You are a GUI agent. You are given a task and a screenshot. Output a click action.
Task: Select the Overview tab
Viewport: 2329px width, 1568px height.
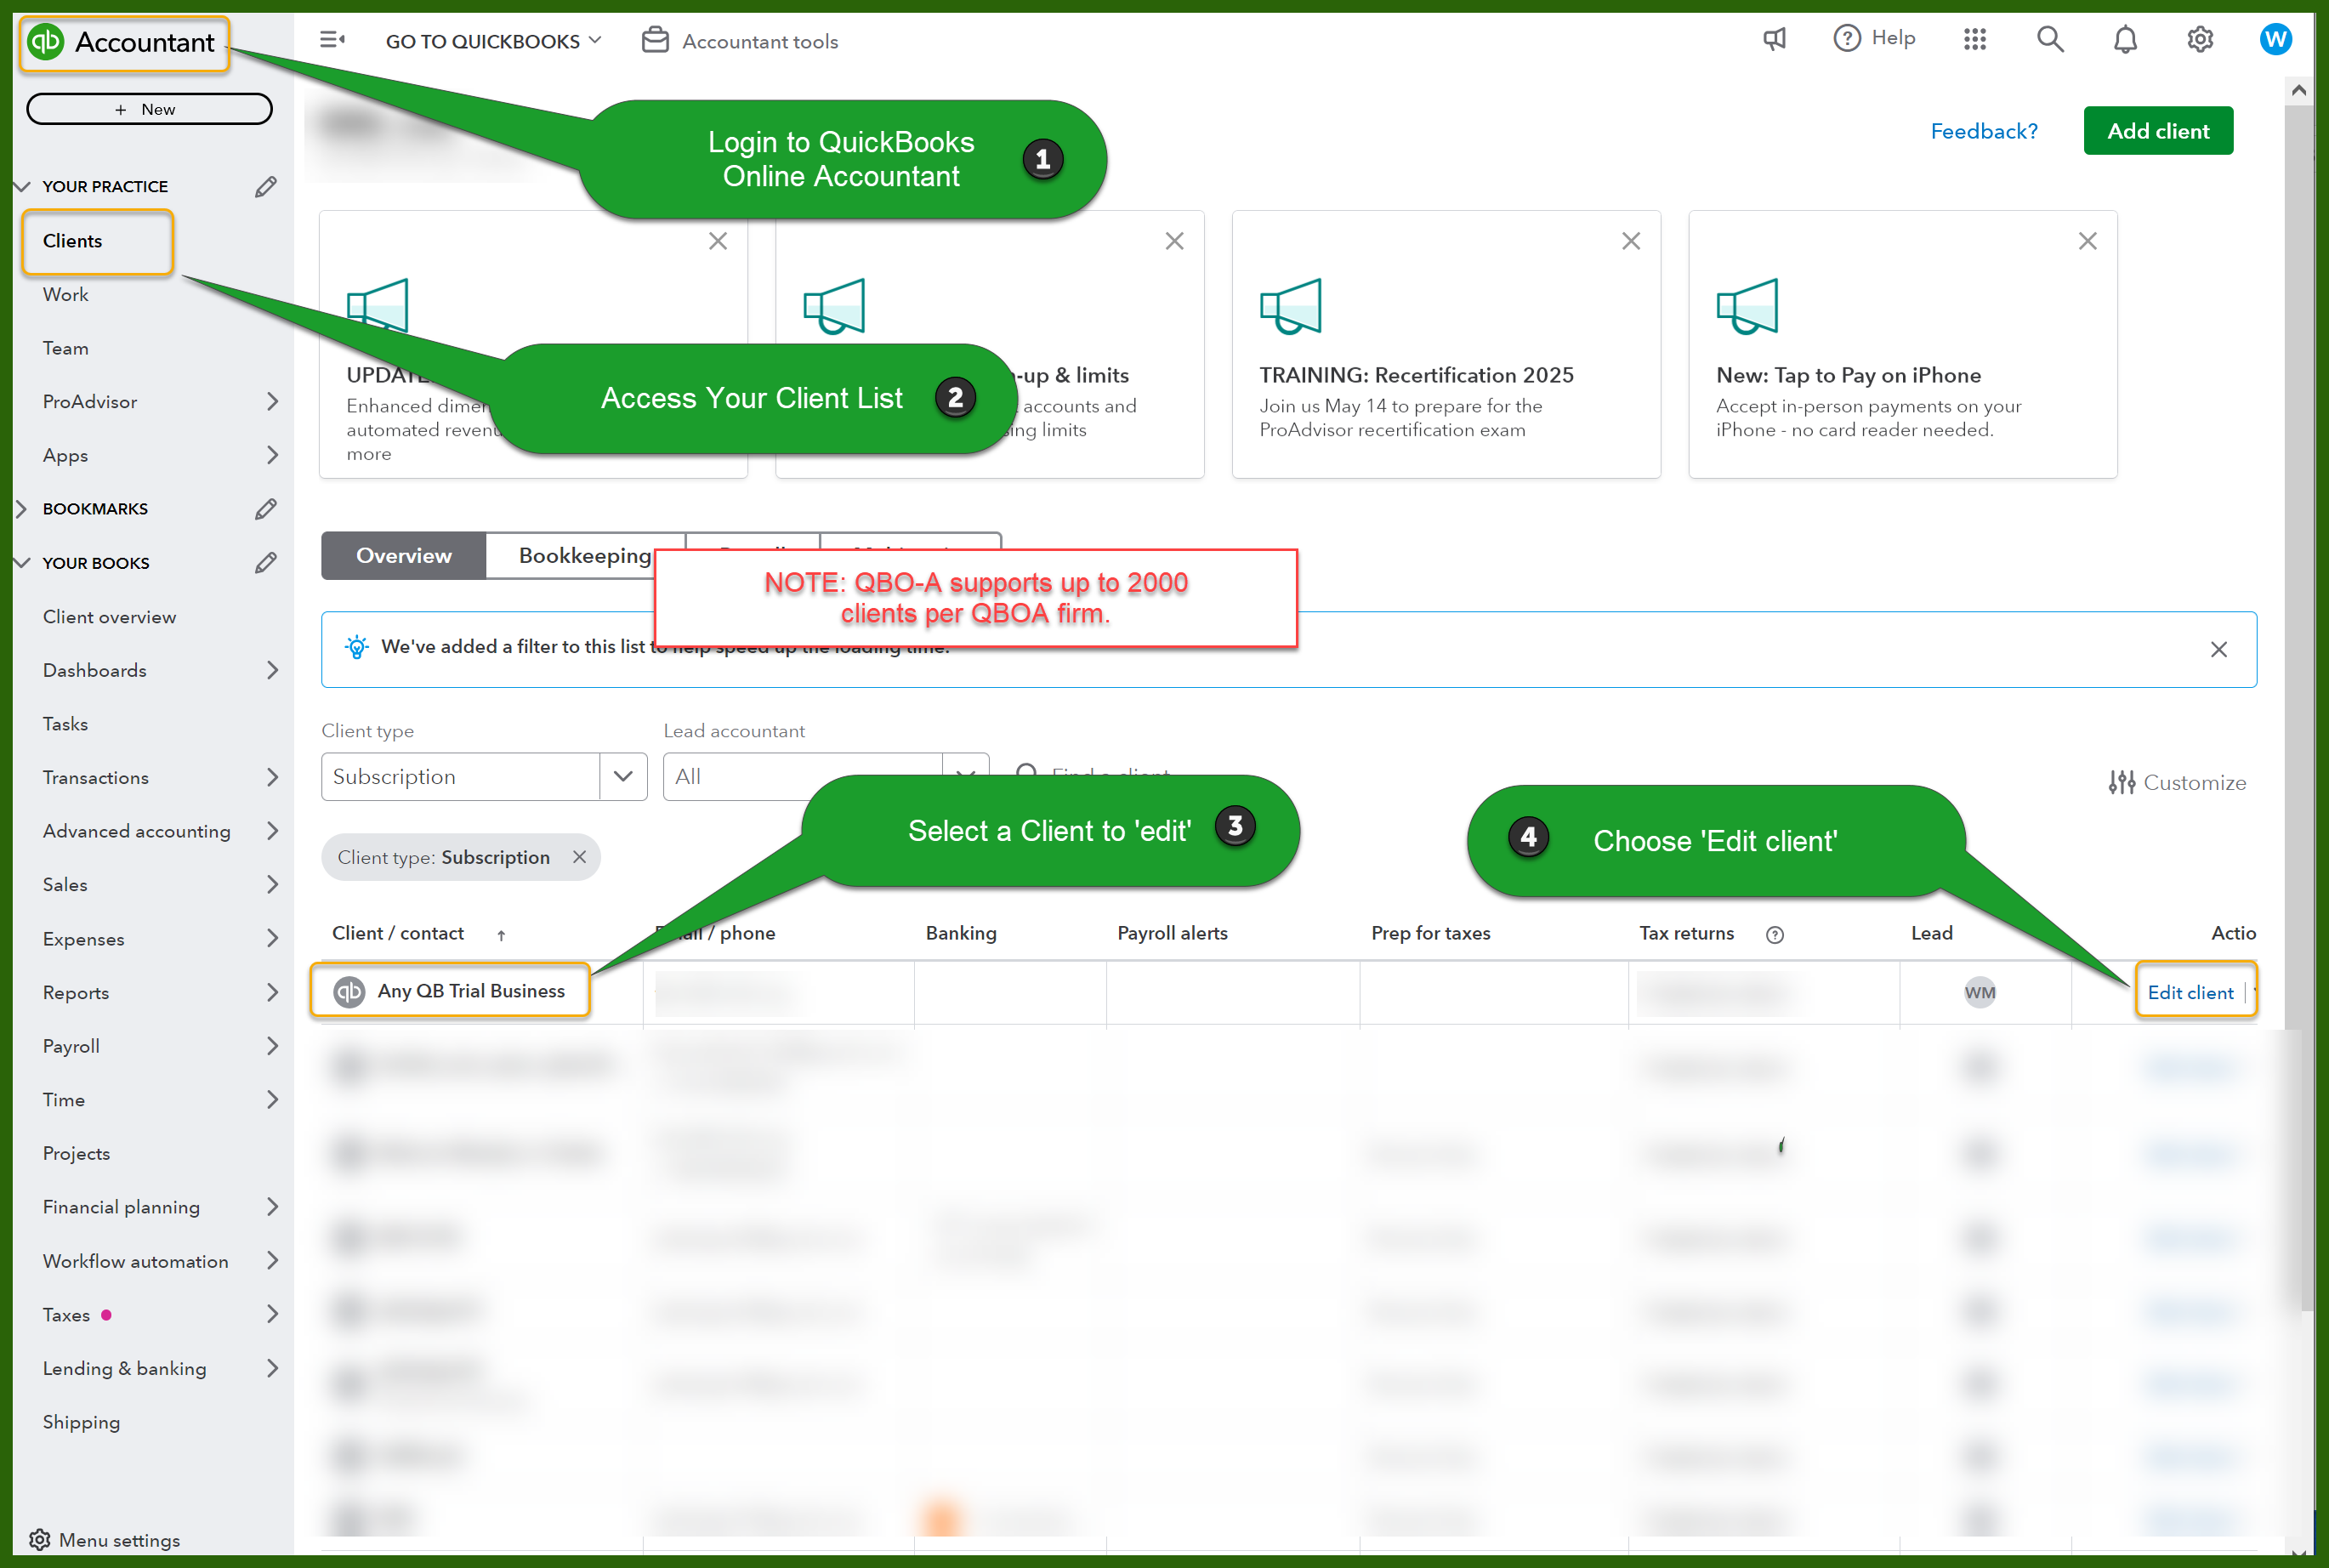(x=403, y=556)
